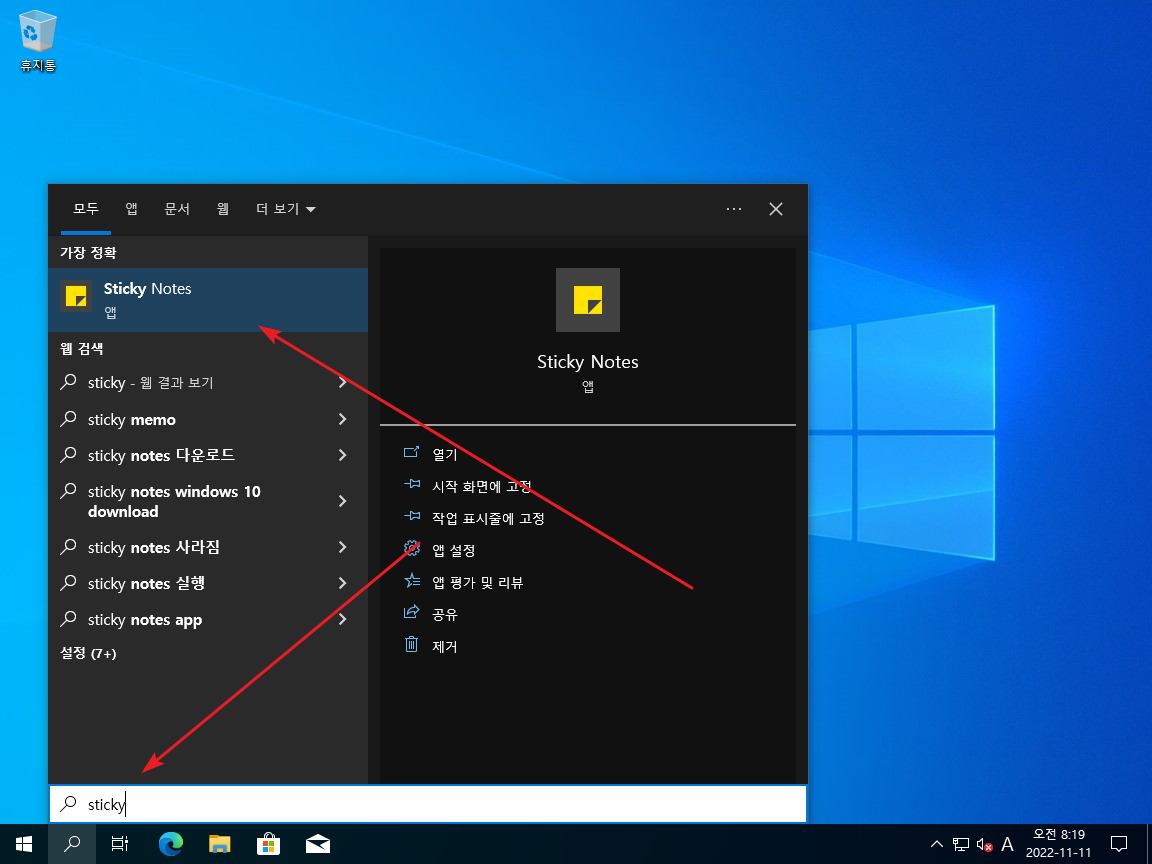
Task: Switch input language with the A indicator
Action: click(x=1007, y=844)
